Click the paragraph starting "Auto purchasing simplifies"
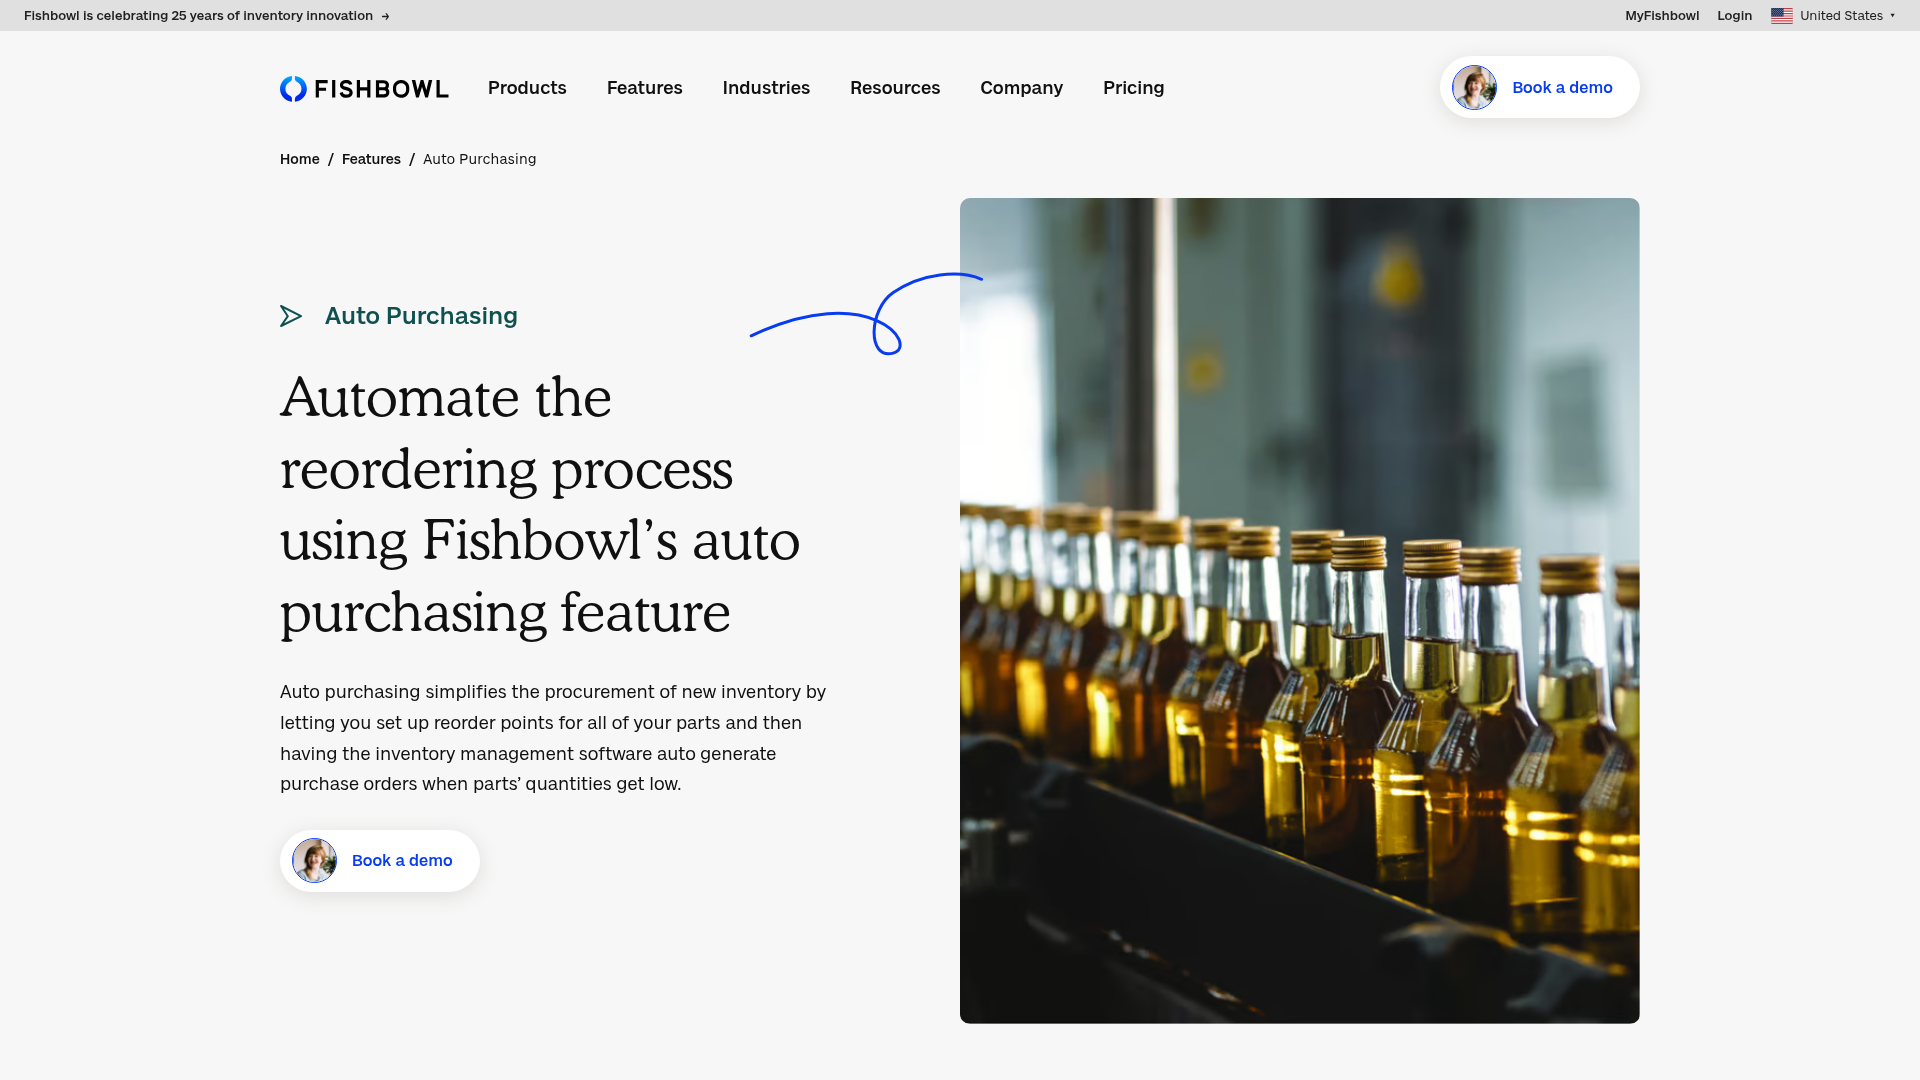The height and width of the screenshot is (1080, 1920). click(x=553, y=738)
